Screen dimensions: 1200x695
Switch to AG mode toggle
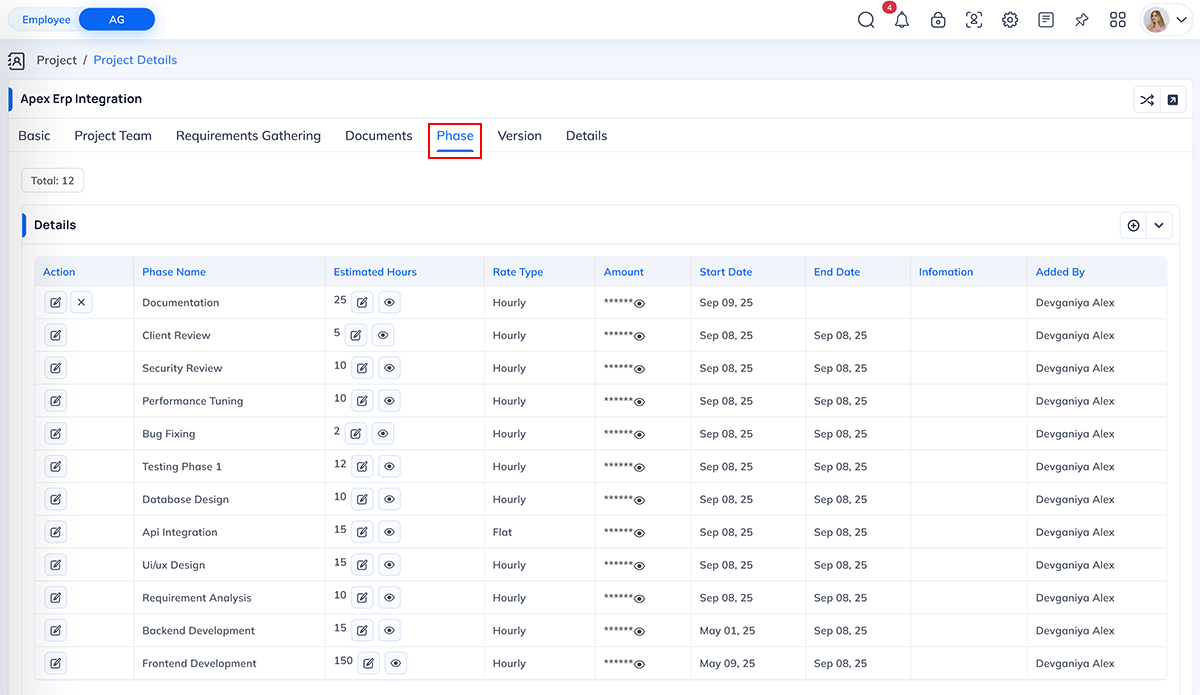[117, 20]
